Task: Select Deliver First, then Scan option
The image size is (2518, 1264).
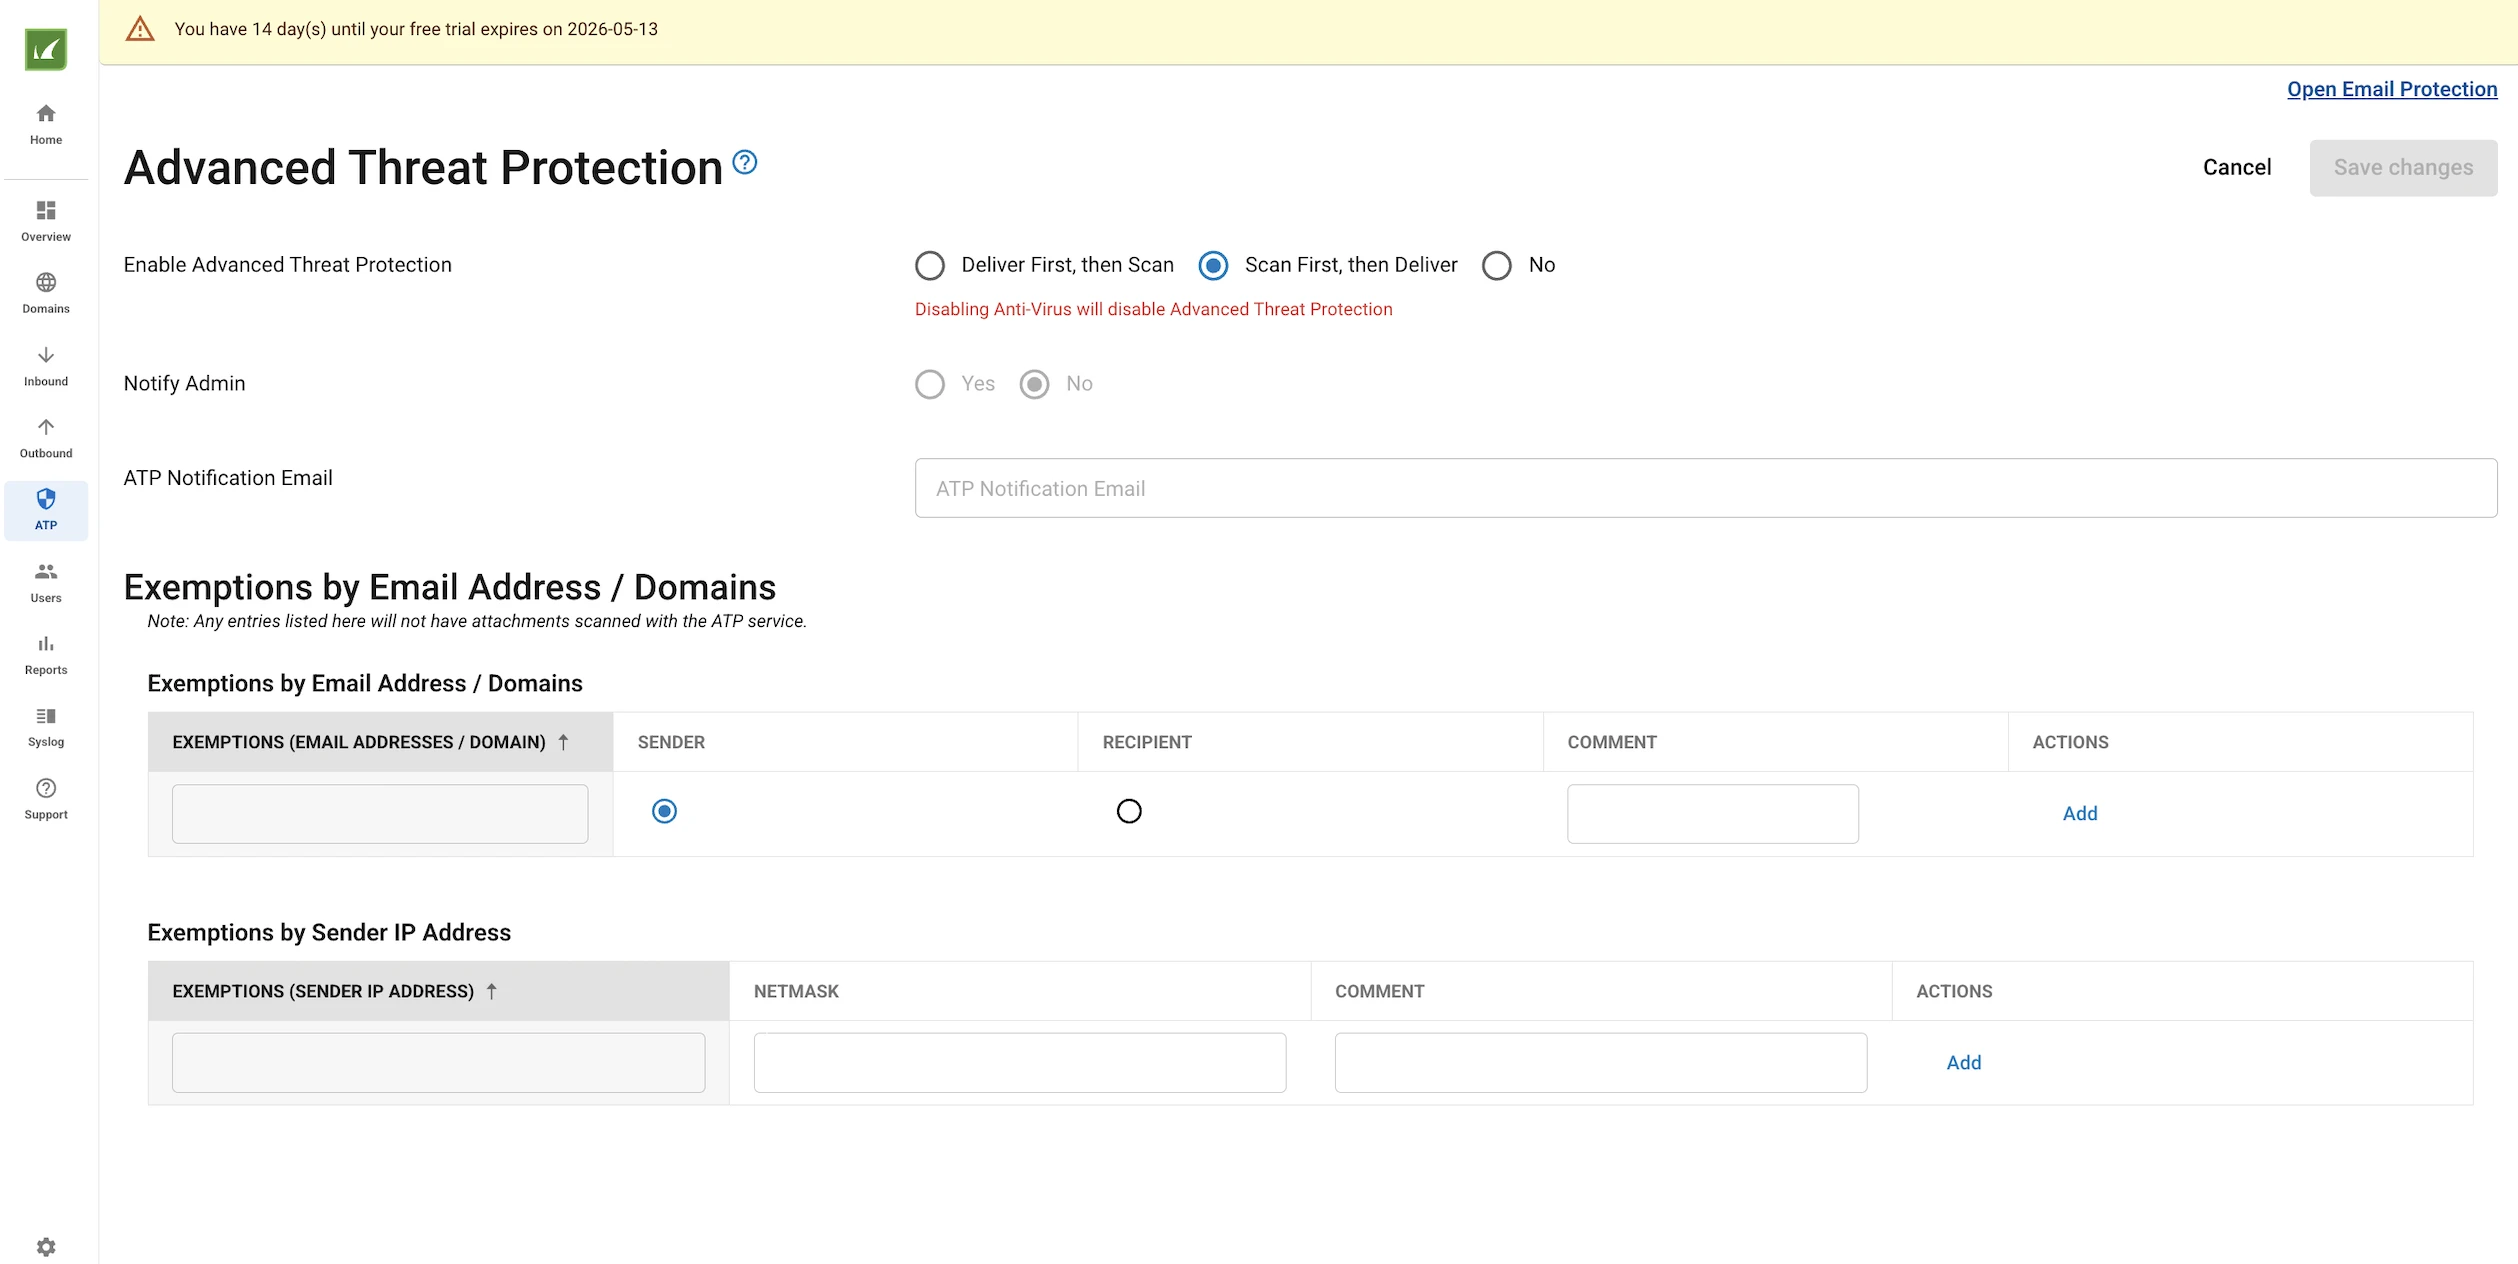Action: click(x=930, y=265)
